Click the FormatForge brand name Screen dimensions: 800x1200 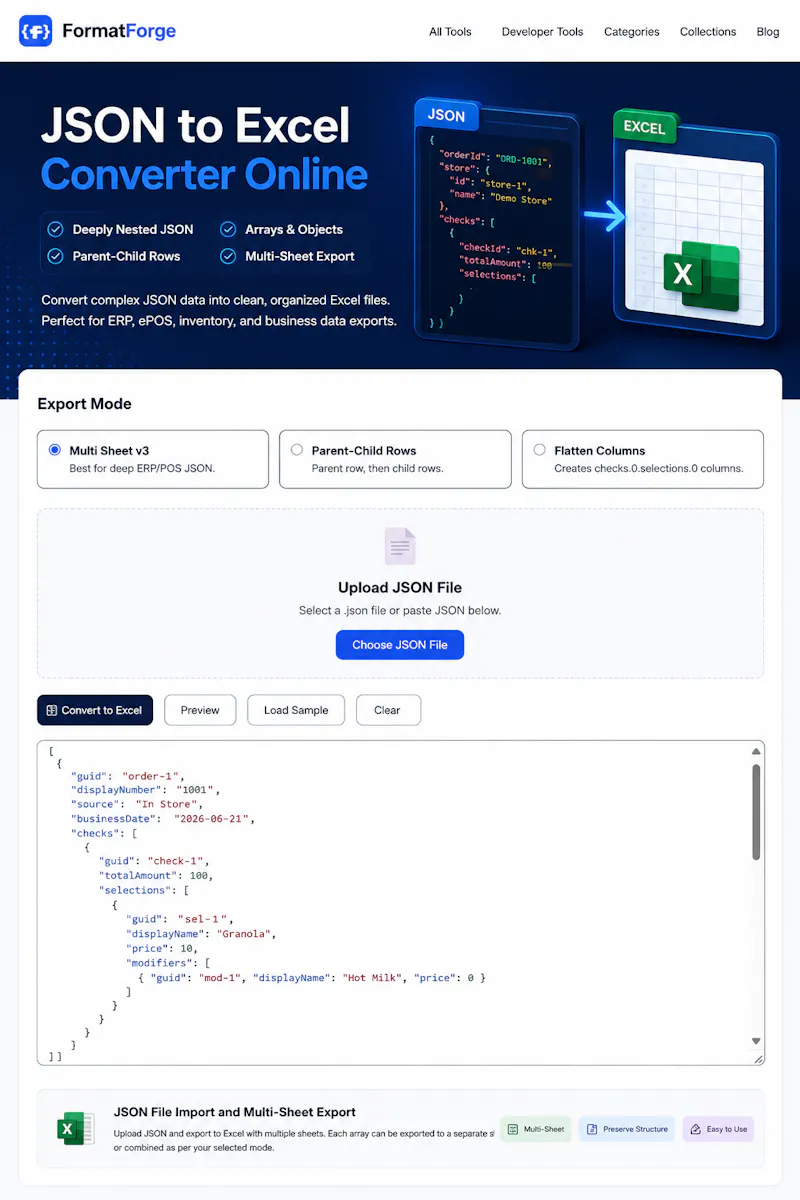pyautogui.click(x=119, y=31)
